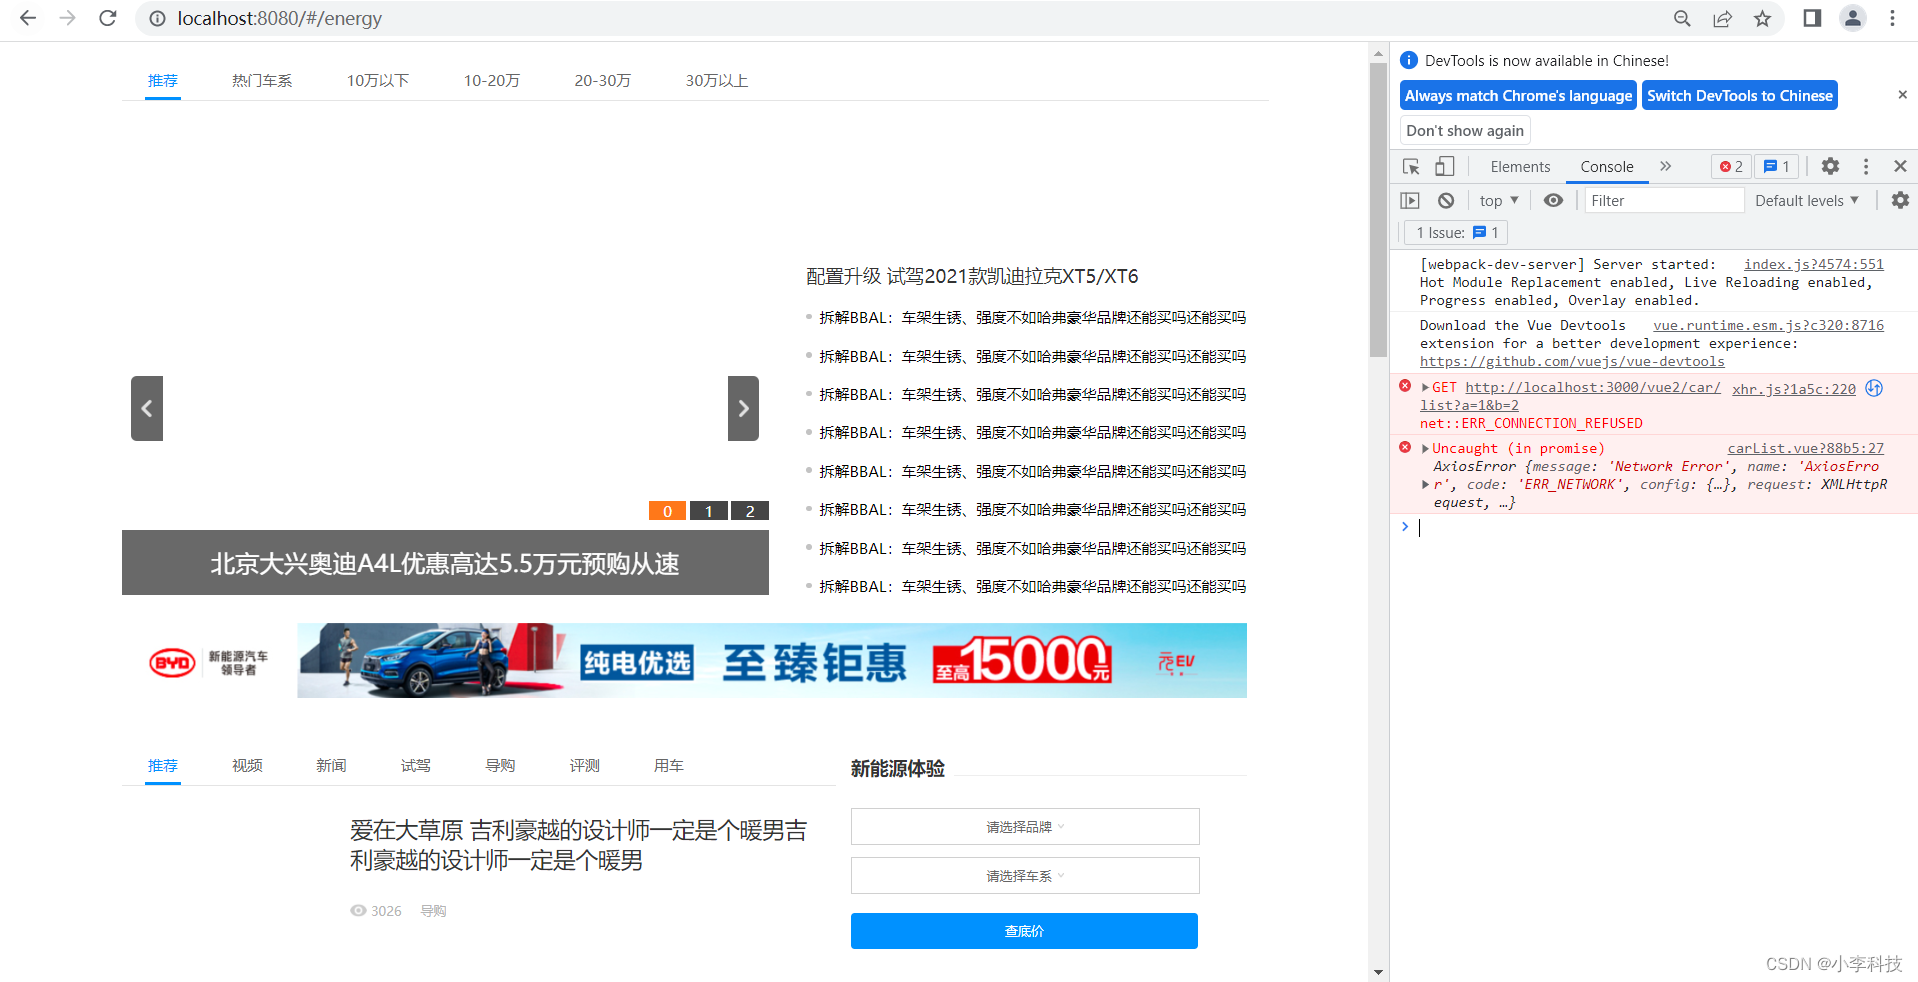Click the 查底价 button
Viewport: 1918px width, 982px height.
(x=1024, y=931)
